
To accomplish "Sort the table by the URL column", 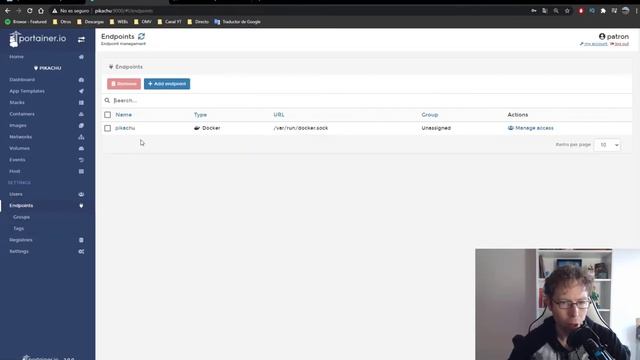I will [x=279, y=115].
